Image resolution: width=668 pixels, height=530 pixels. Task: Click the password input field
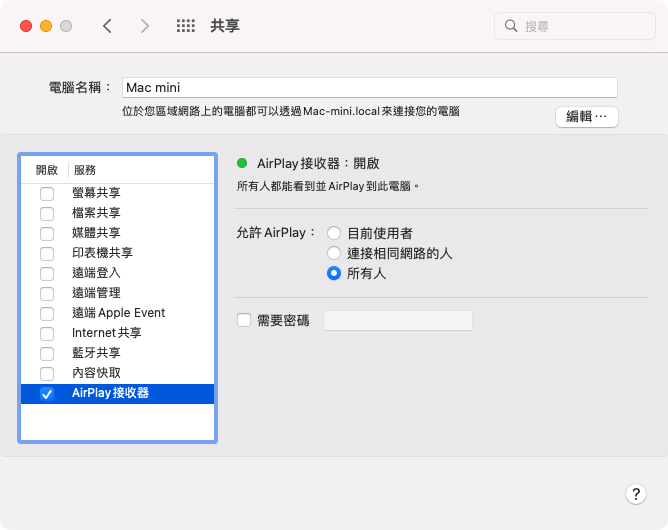[397, 321]
